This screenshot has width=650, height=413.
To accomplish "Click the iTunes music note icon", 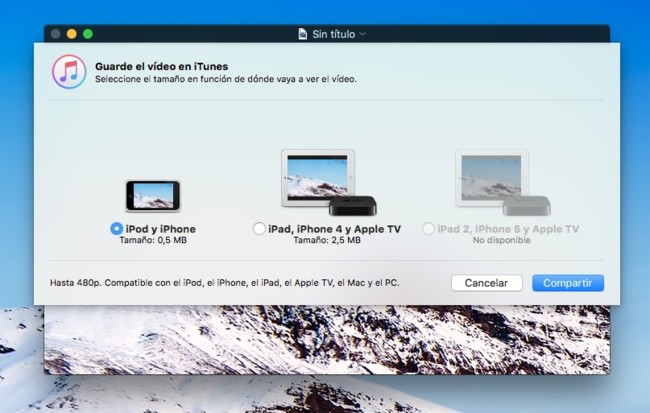I will 69,72.
